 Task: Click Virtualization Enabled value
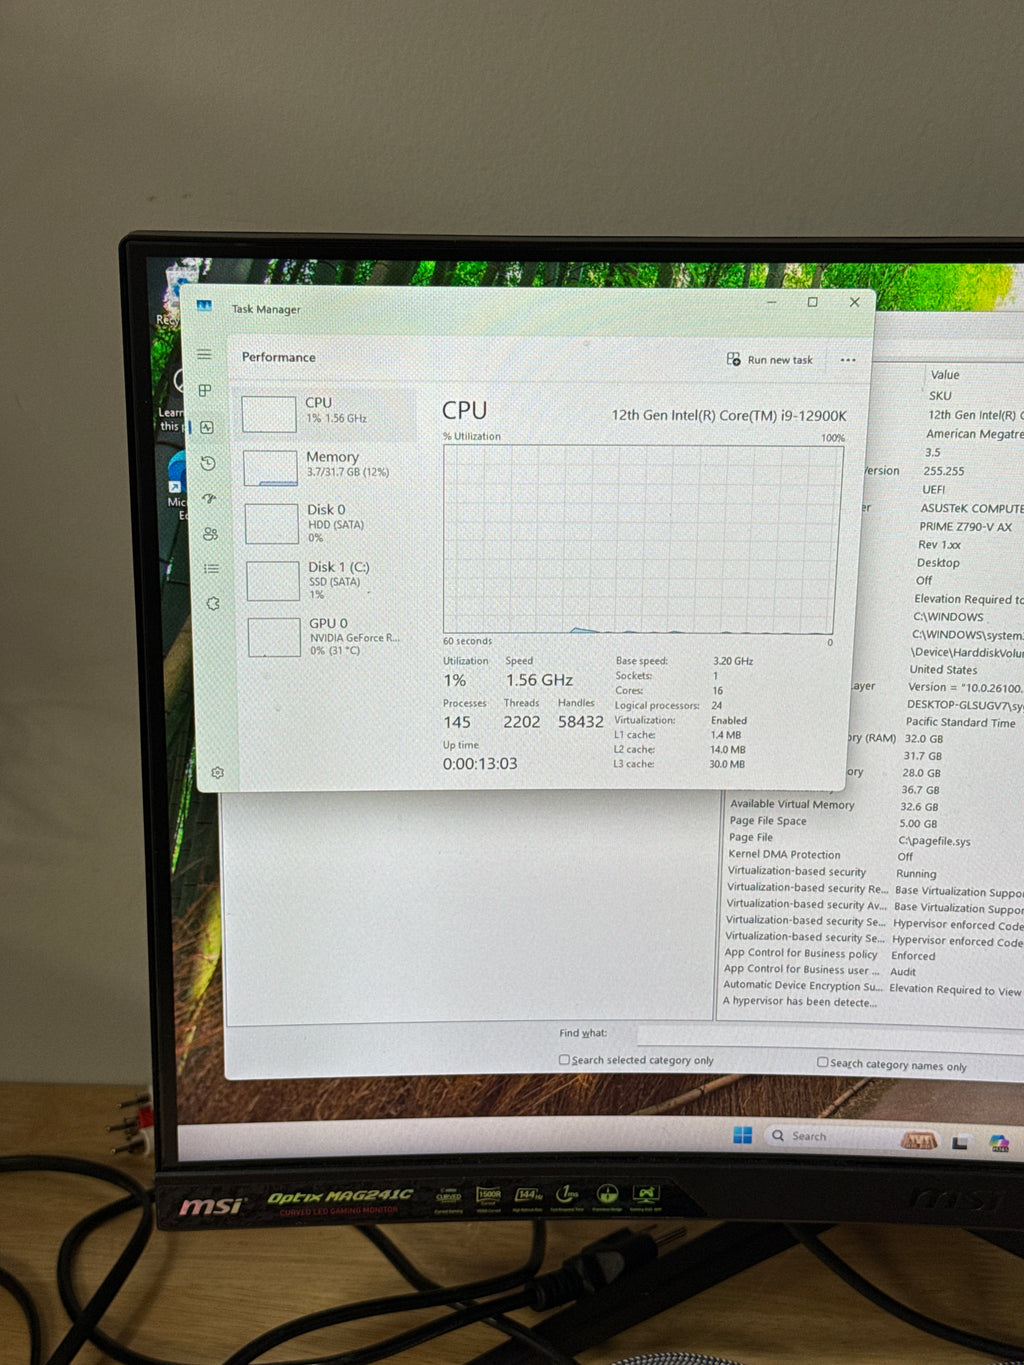[729, 720]
